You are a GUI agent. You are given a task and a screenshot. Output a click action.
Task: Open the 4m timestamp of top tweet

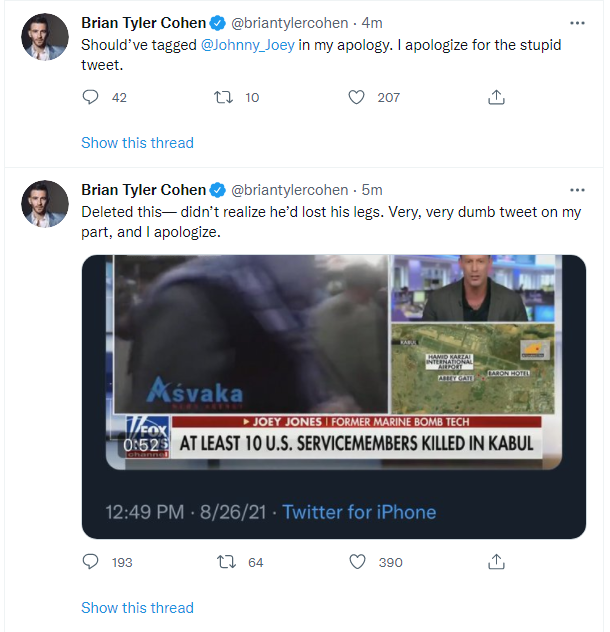pos(372,23)
